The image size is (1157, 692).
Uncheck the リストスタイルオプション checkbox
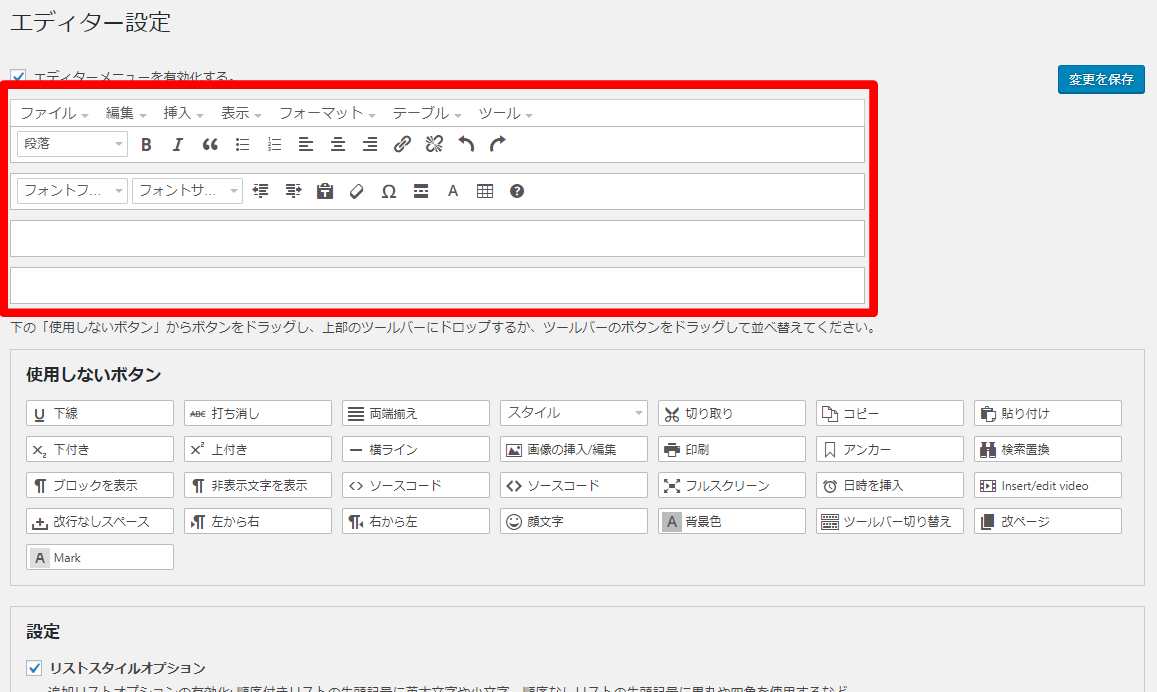(x=34, y=668)
